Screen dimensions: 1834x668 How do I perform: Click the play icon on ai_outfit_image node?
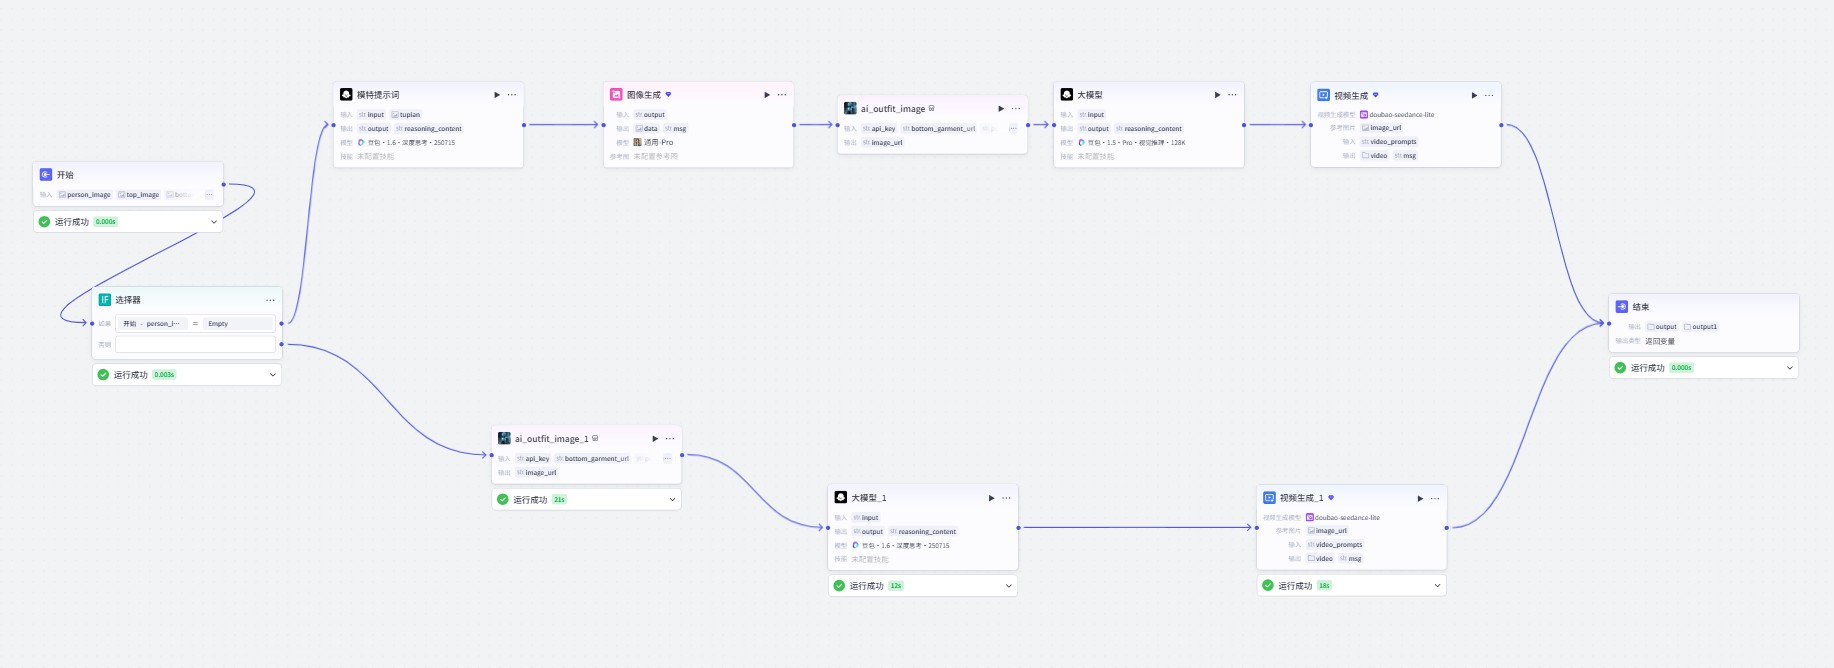point(1001,109)
